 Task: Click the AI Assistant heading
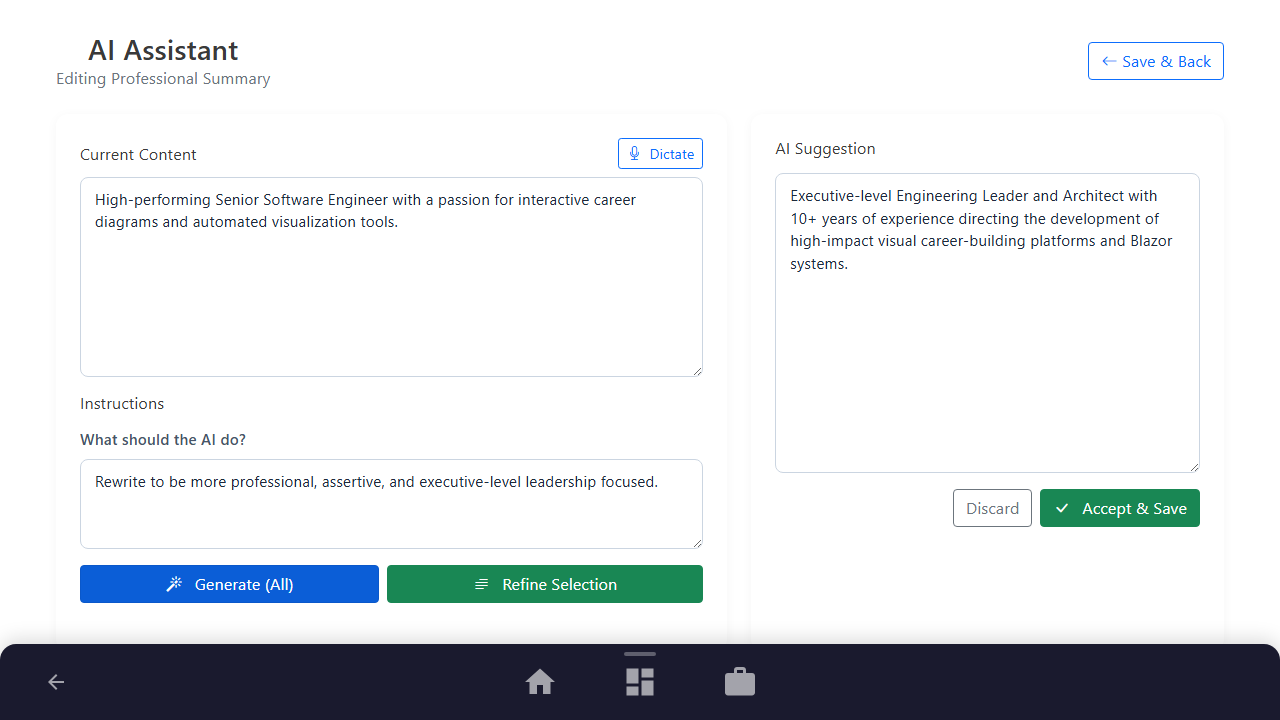pyautogui.click(x=163, y=50)
